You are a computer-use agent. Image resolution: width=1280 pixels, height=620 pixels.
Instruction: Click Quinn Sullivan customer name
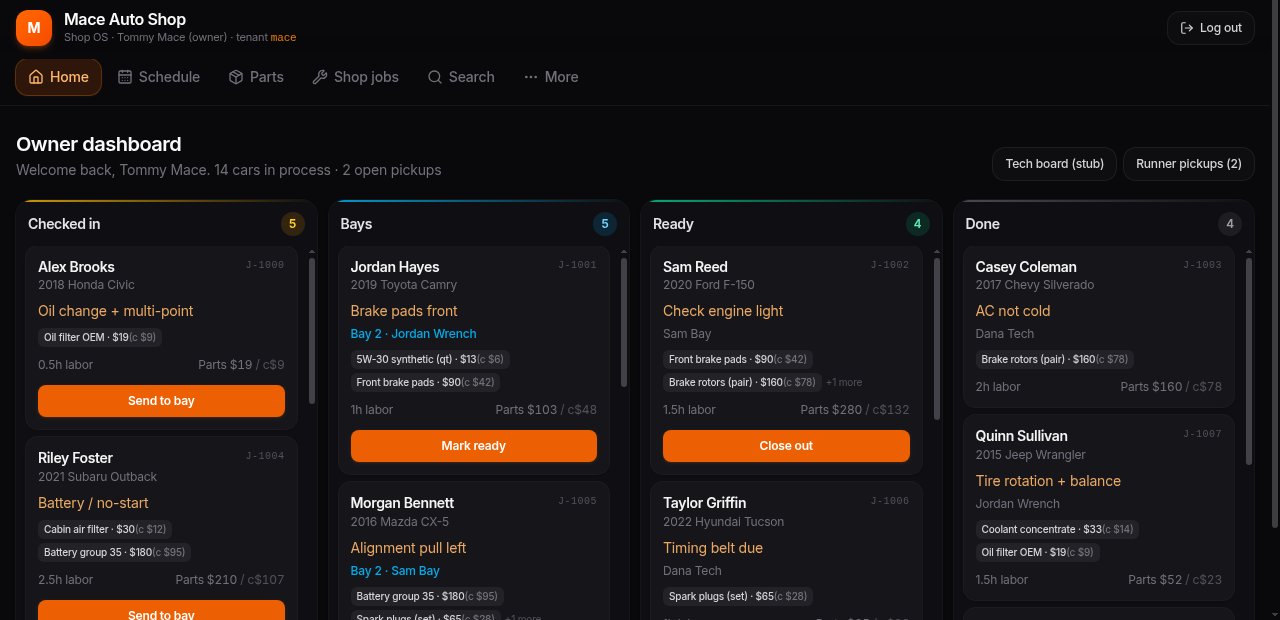1022,436
